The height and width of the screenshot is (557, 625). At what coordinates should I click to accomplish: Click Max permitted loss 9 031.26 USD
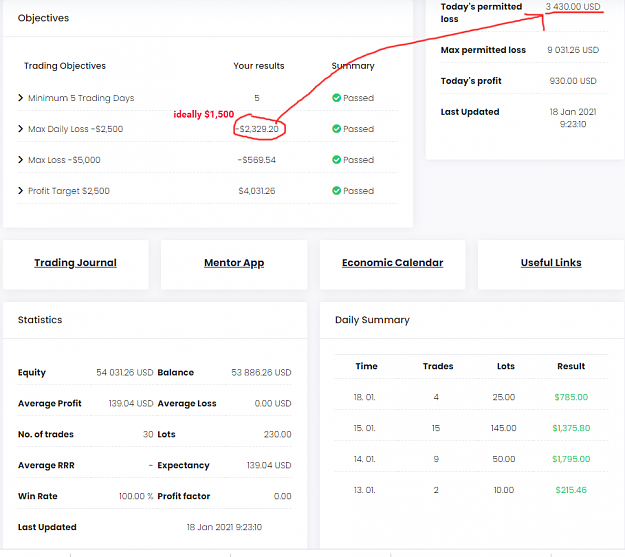573,50
